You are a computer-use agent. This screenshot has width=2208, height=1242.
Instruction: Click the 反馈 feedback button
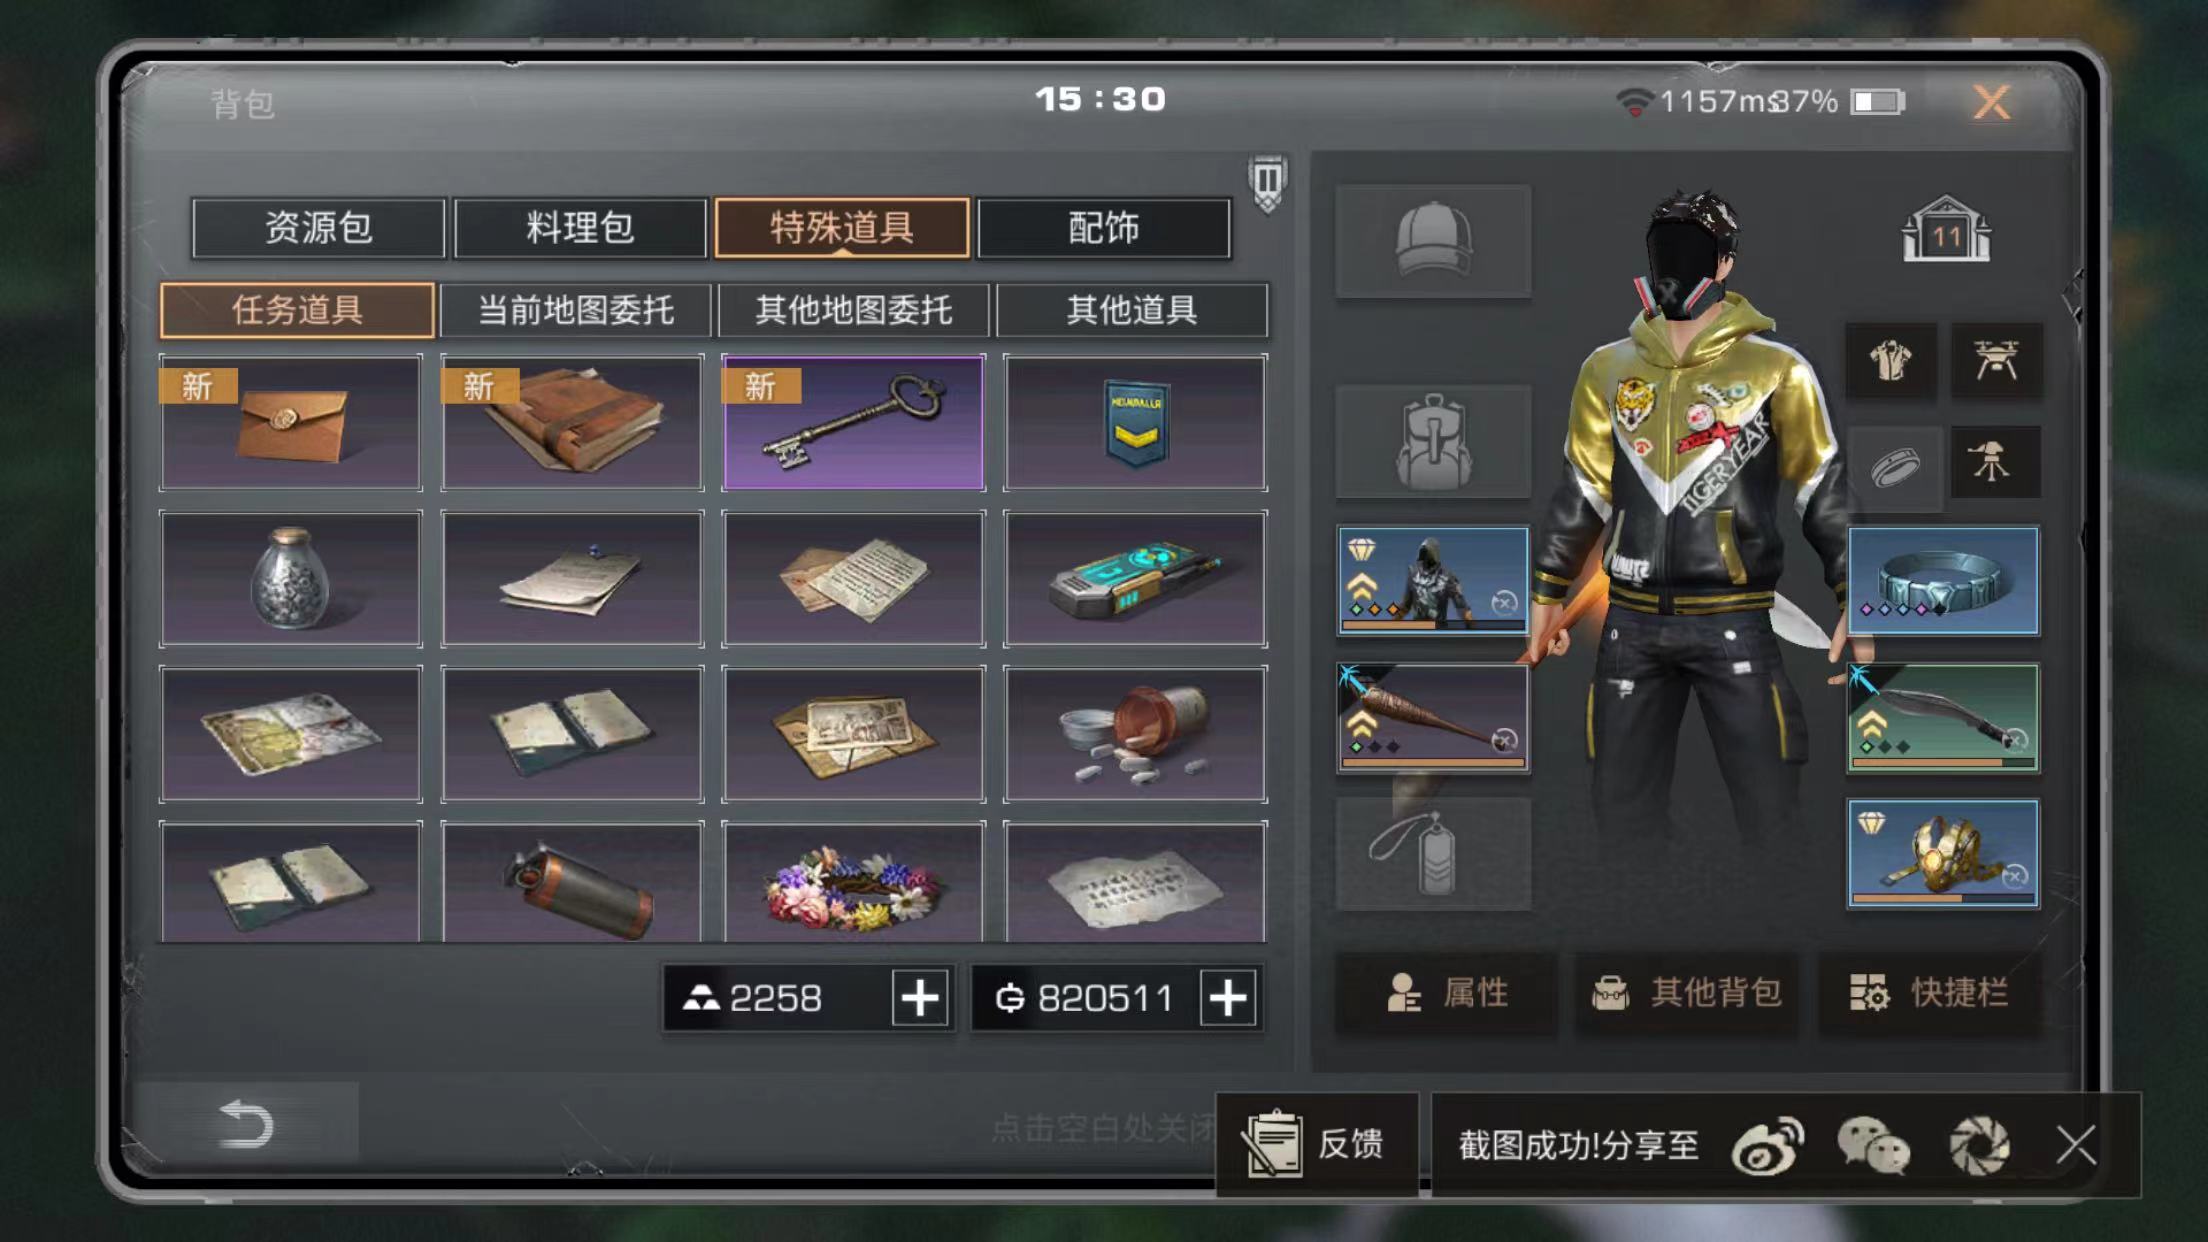tap(1317, 1144)
